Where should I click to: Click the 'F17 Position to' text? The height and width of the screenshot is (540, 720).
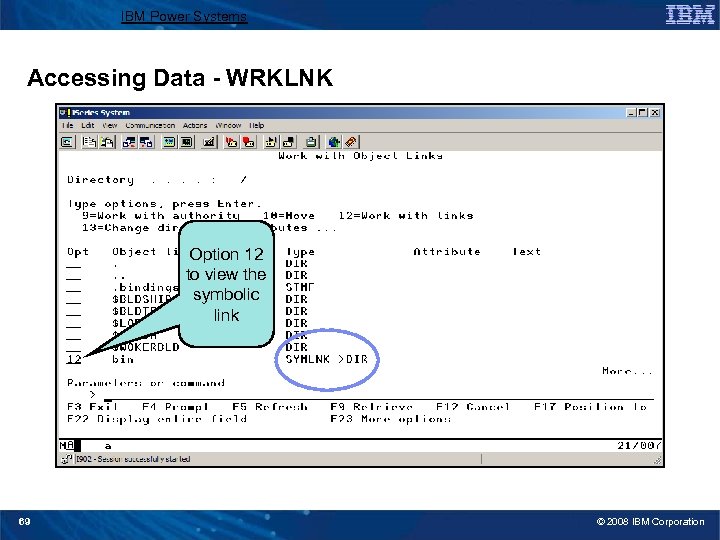point(591,407)
